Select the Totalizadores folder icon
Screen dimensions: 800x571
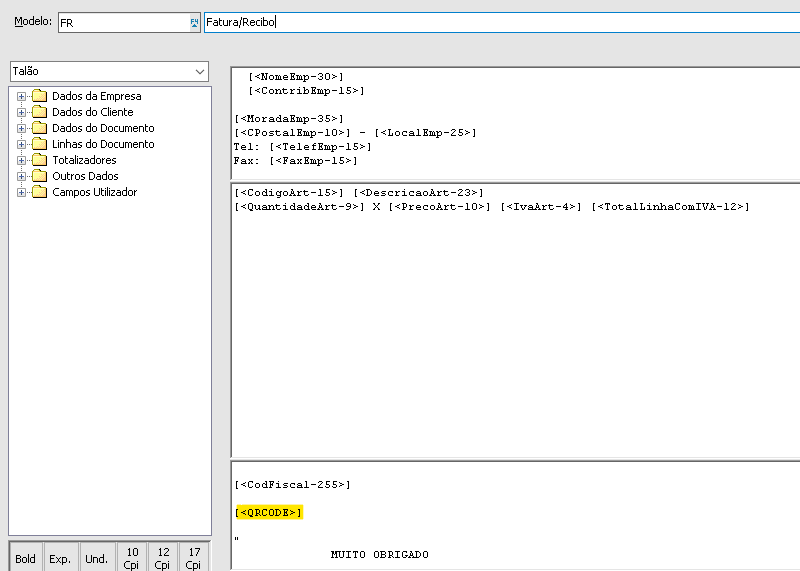tap(39, 160)
